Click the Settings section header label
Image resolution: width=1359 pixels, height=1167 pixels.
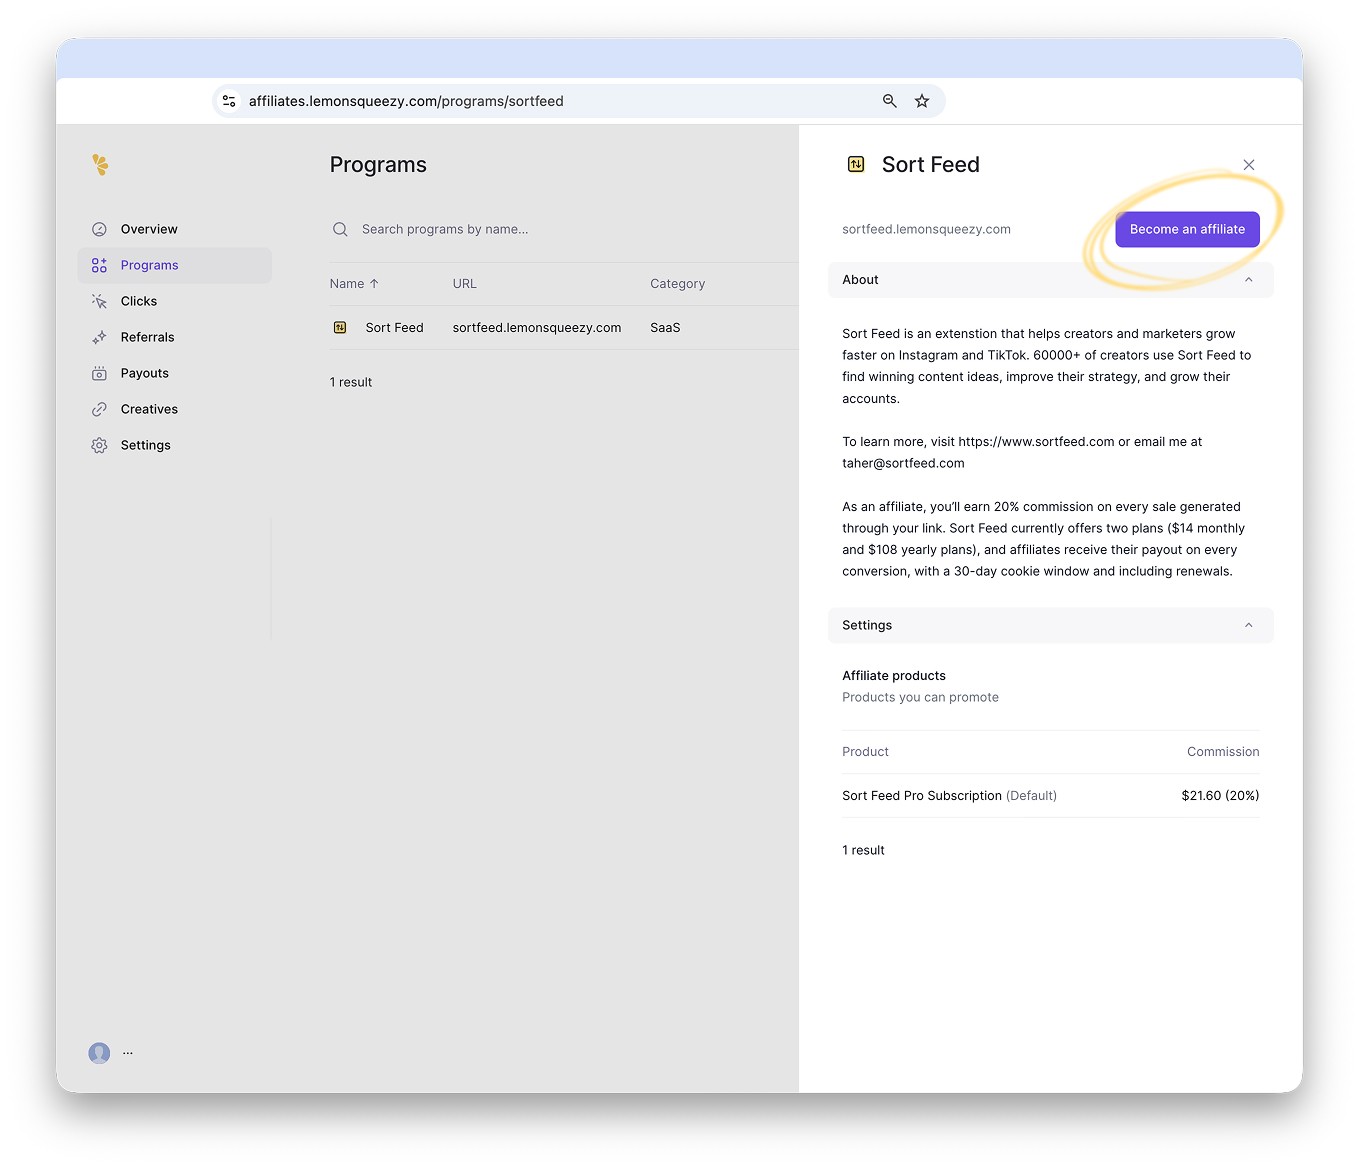click(x=867, y=625)
